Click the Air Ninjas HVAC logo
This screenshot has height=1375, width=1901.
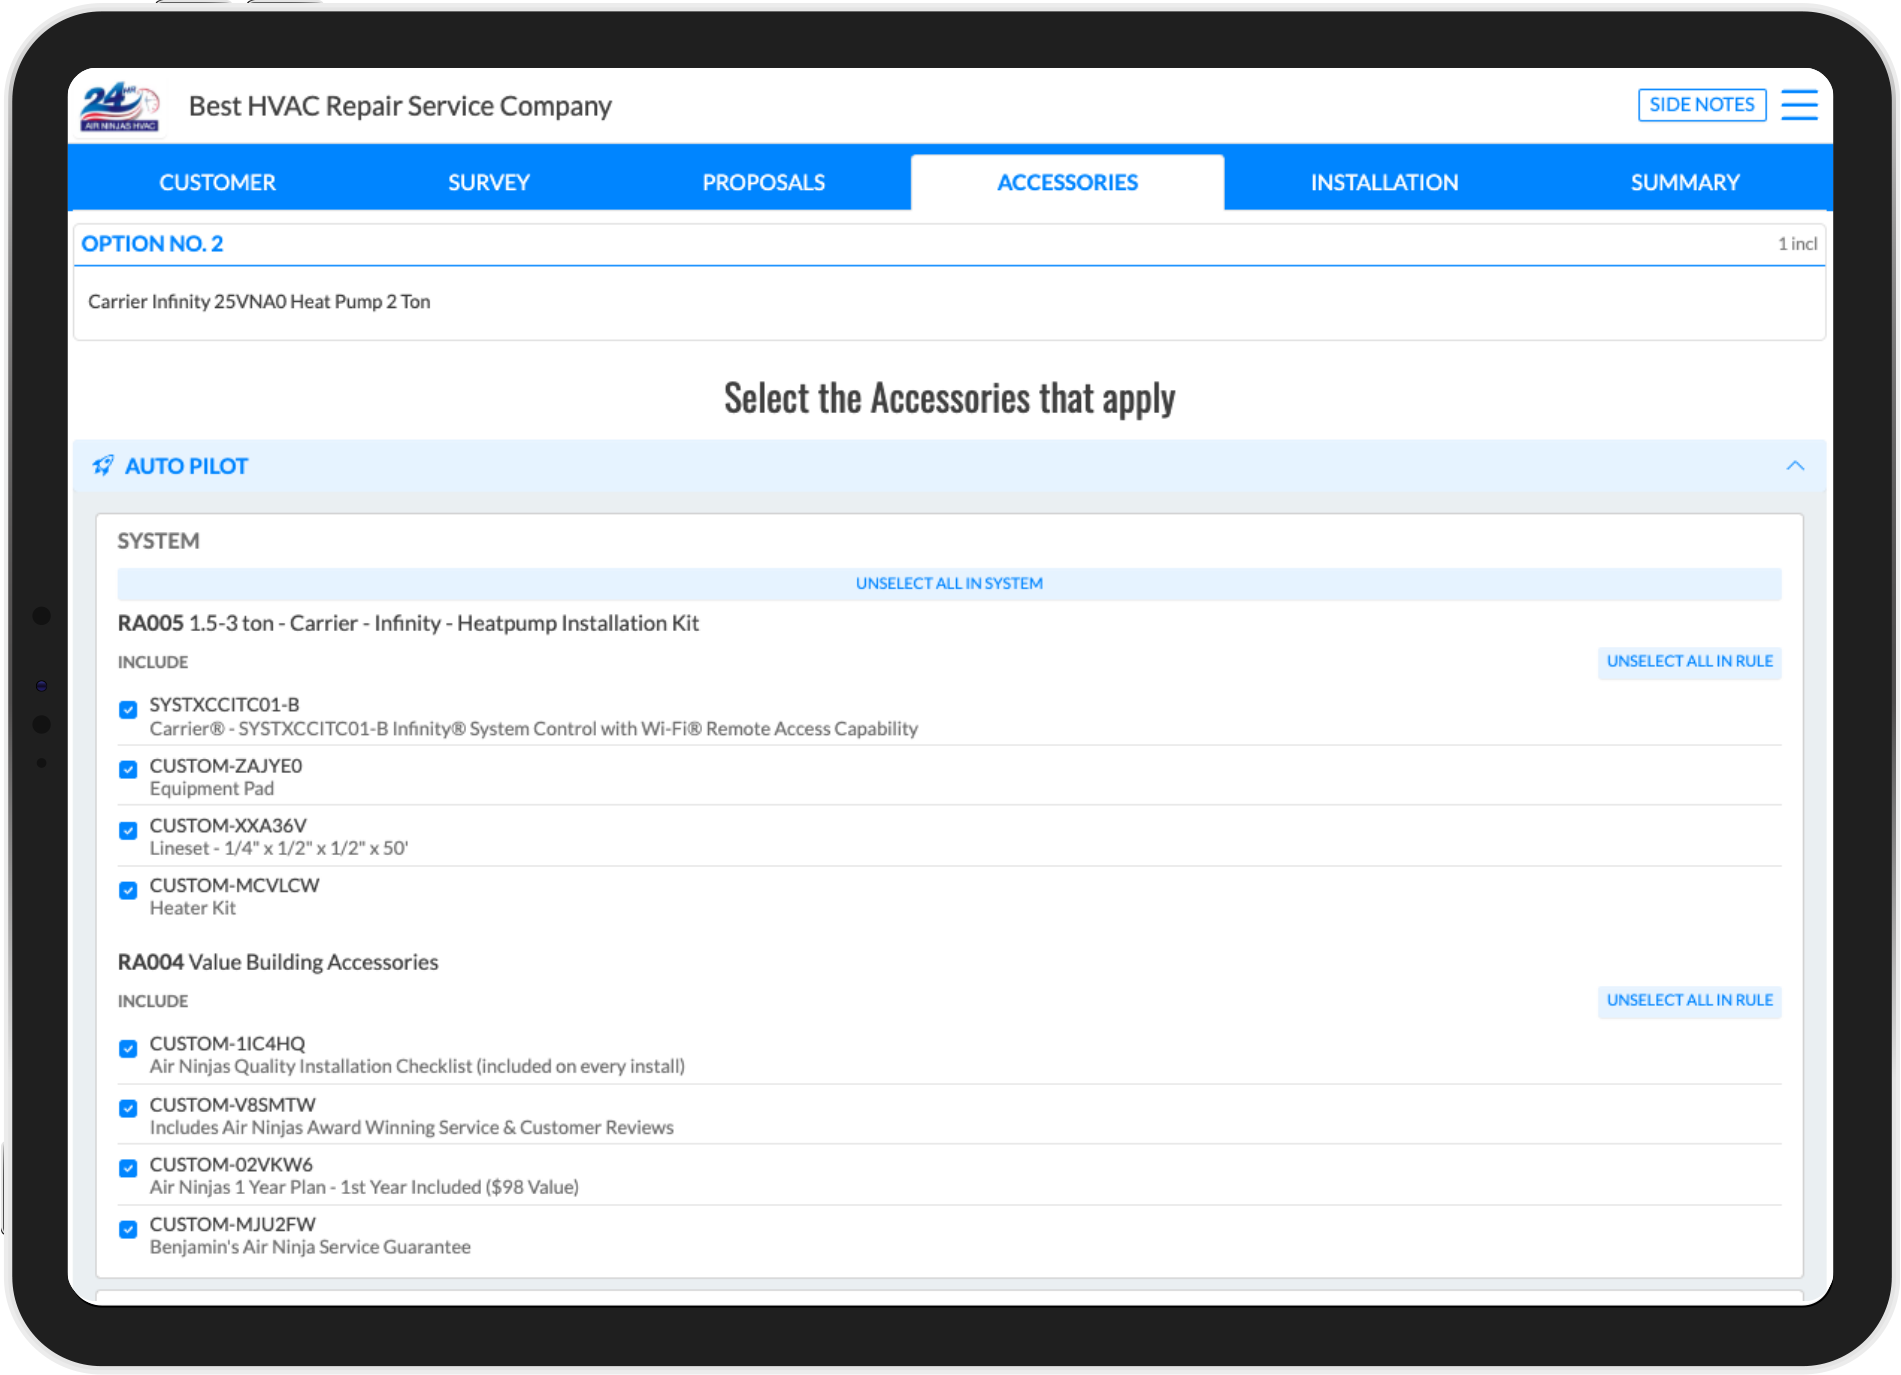click(120, 106)
